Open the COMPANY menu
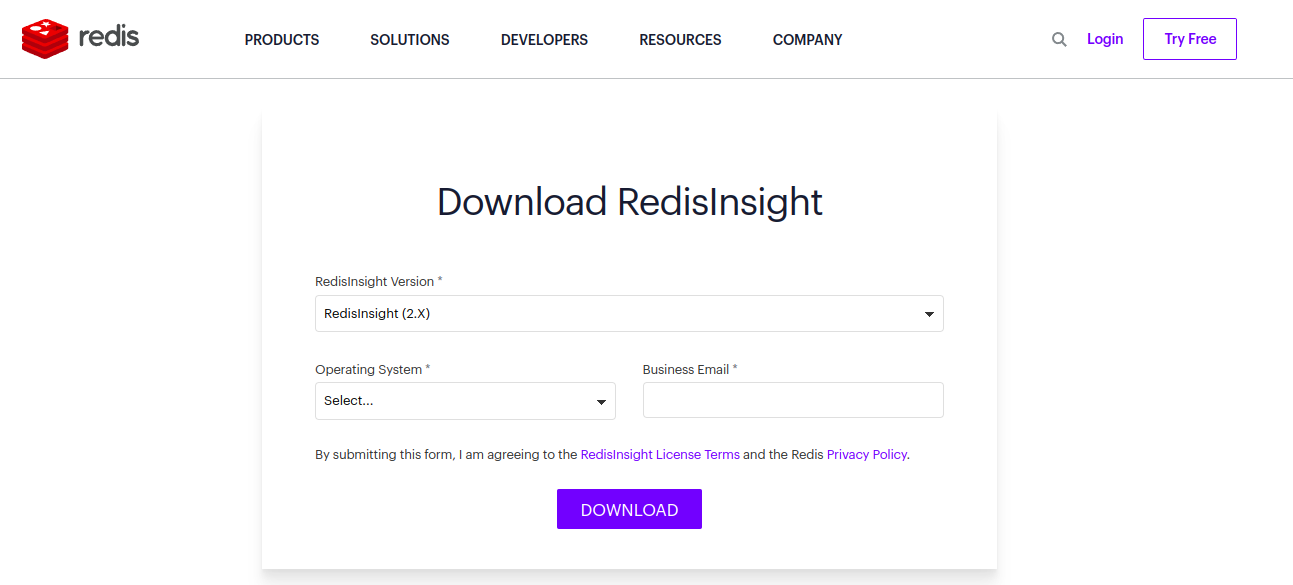The height and width of the screenshot is (585, 1293). 807,39
